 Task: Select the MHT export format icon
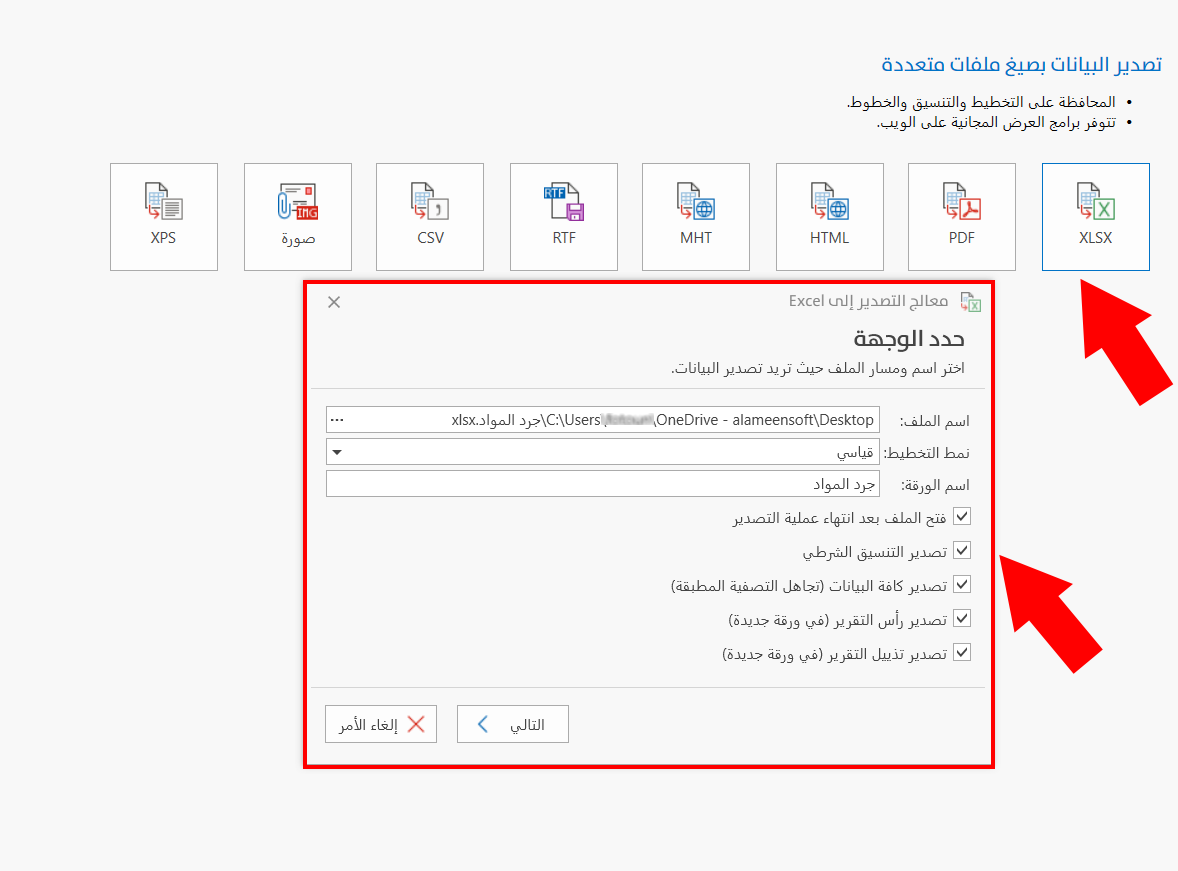(x=695, y=216)
